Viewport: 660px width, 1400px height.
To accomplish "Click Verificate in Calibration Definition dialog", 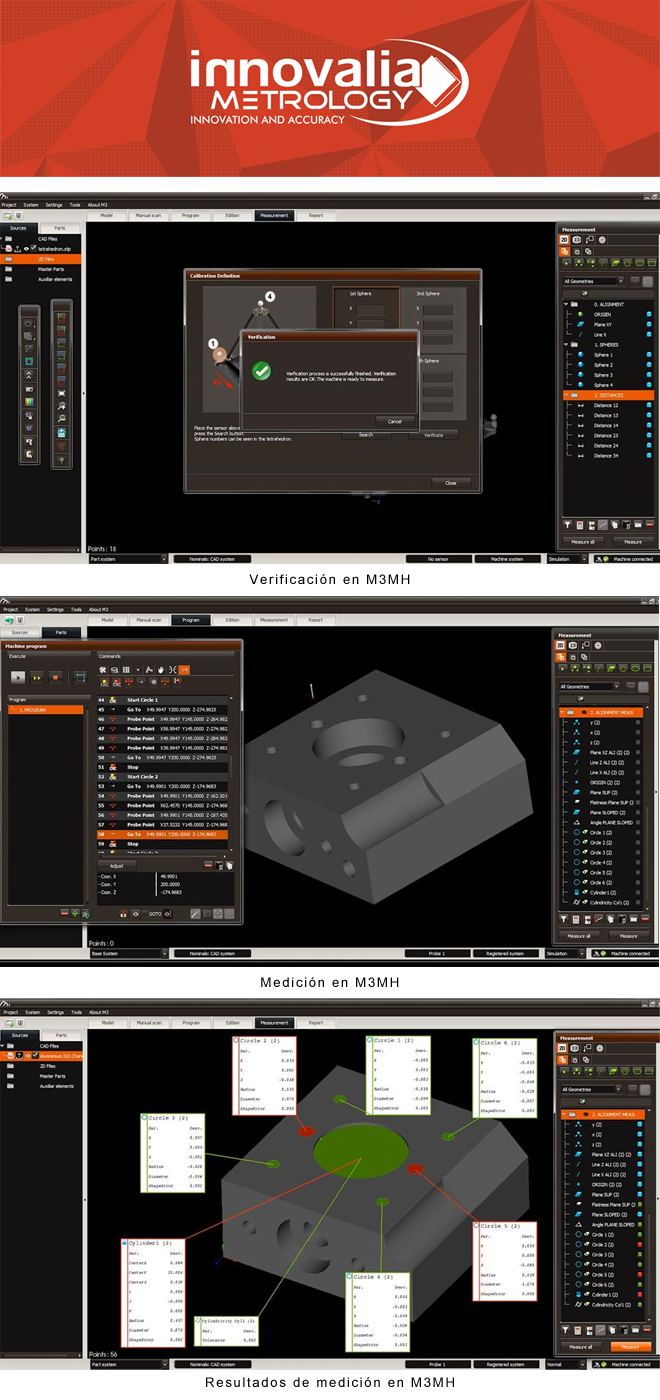I will pyautogui.click(x=433, y=435).
